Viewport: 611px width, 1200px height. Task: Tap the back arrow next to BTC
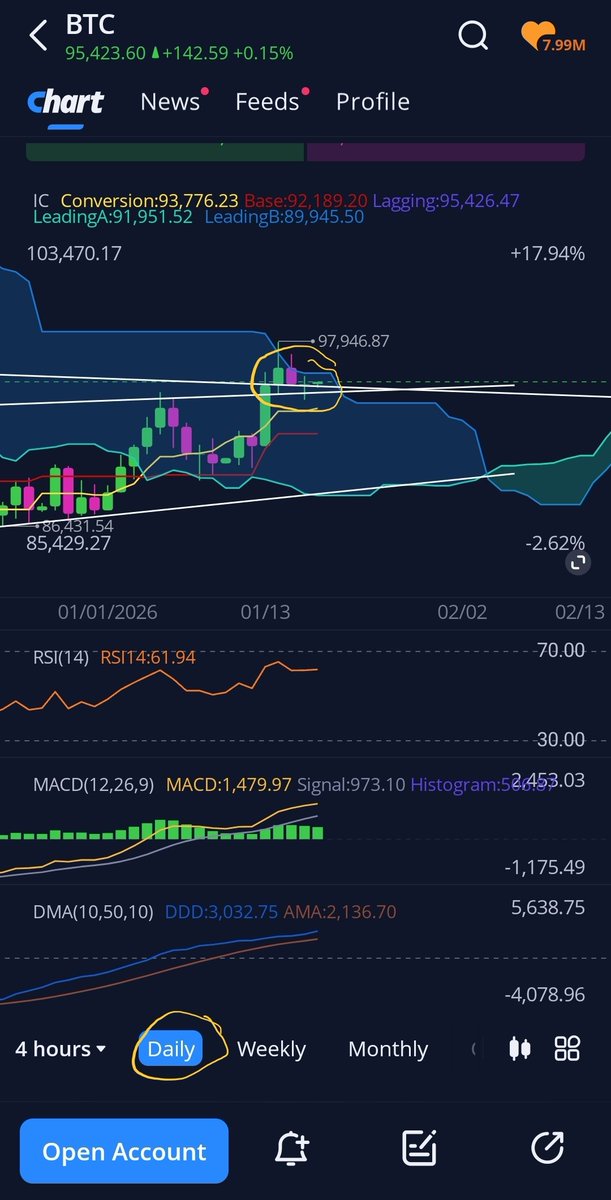pyautogui.click(x=38, y=36)
